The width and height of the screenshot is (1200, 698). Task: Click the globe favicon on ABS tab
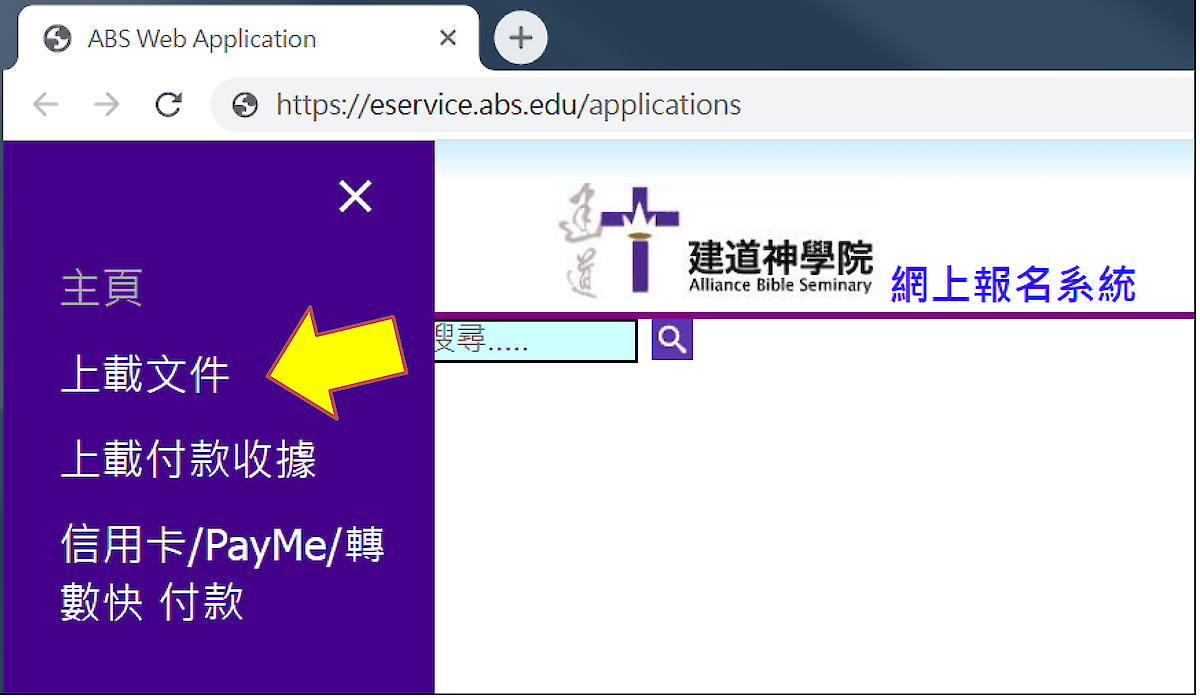coord(58,39)
